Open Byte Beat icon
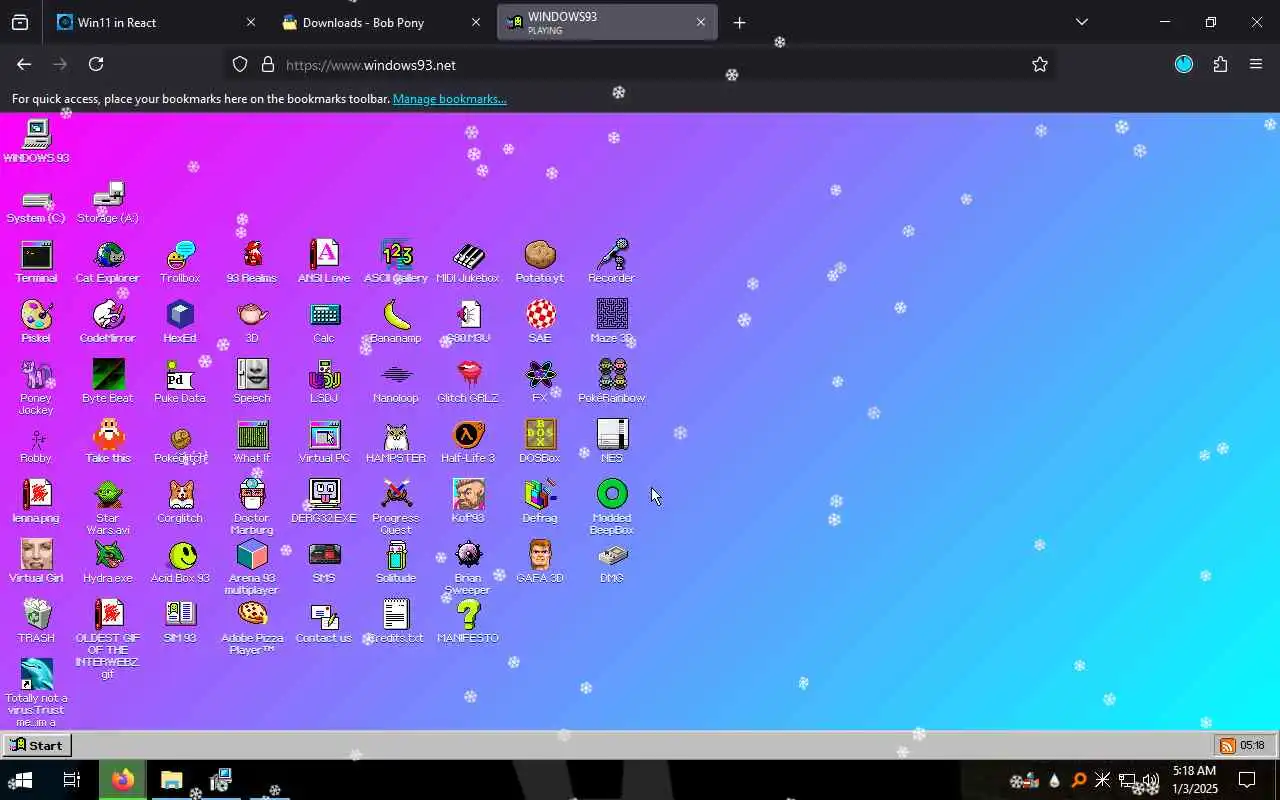This screenshot has height=800, width=1280. tap(108, 382)
